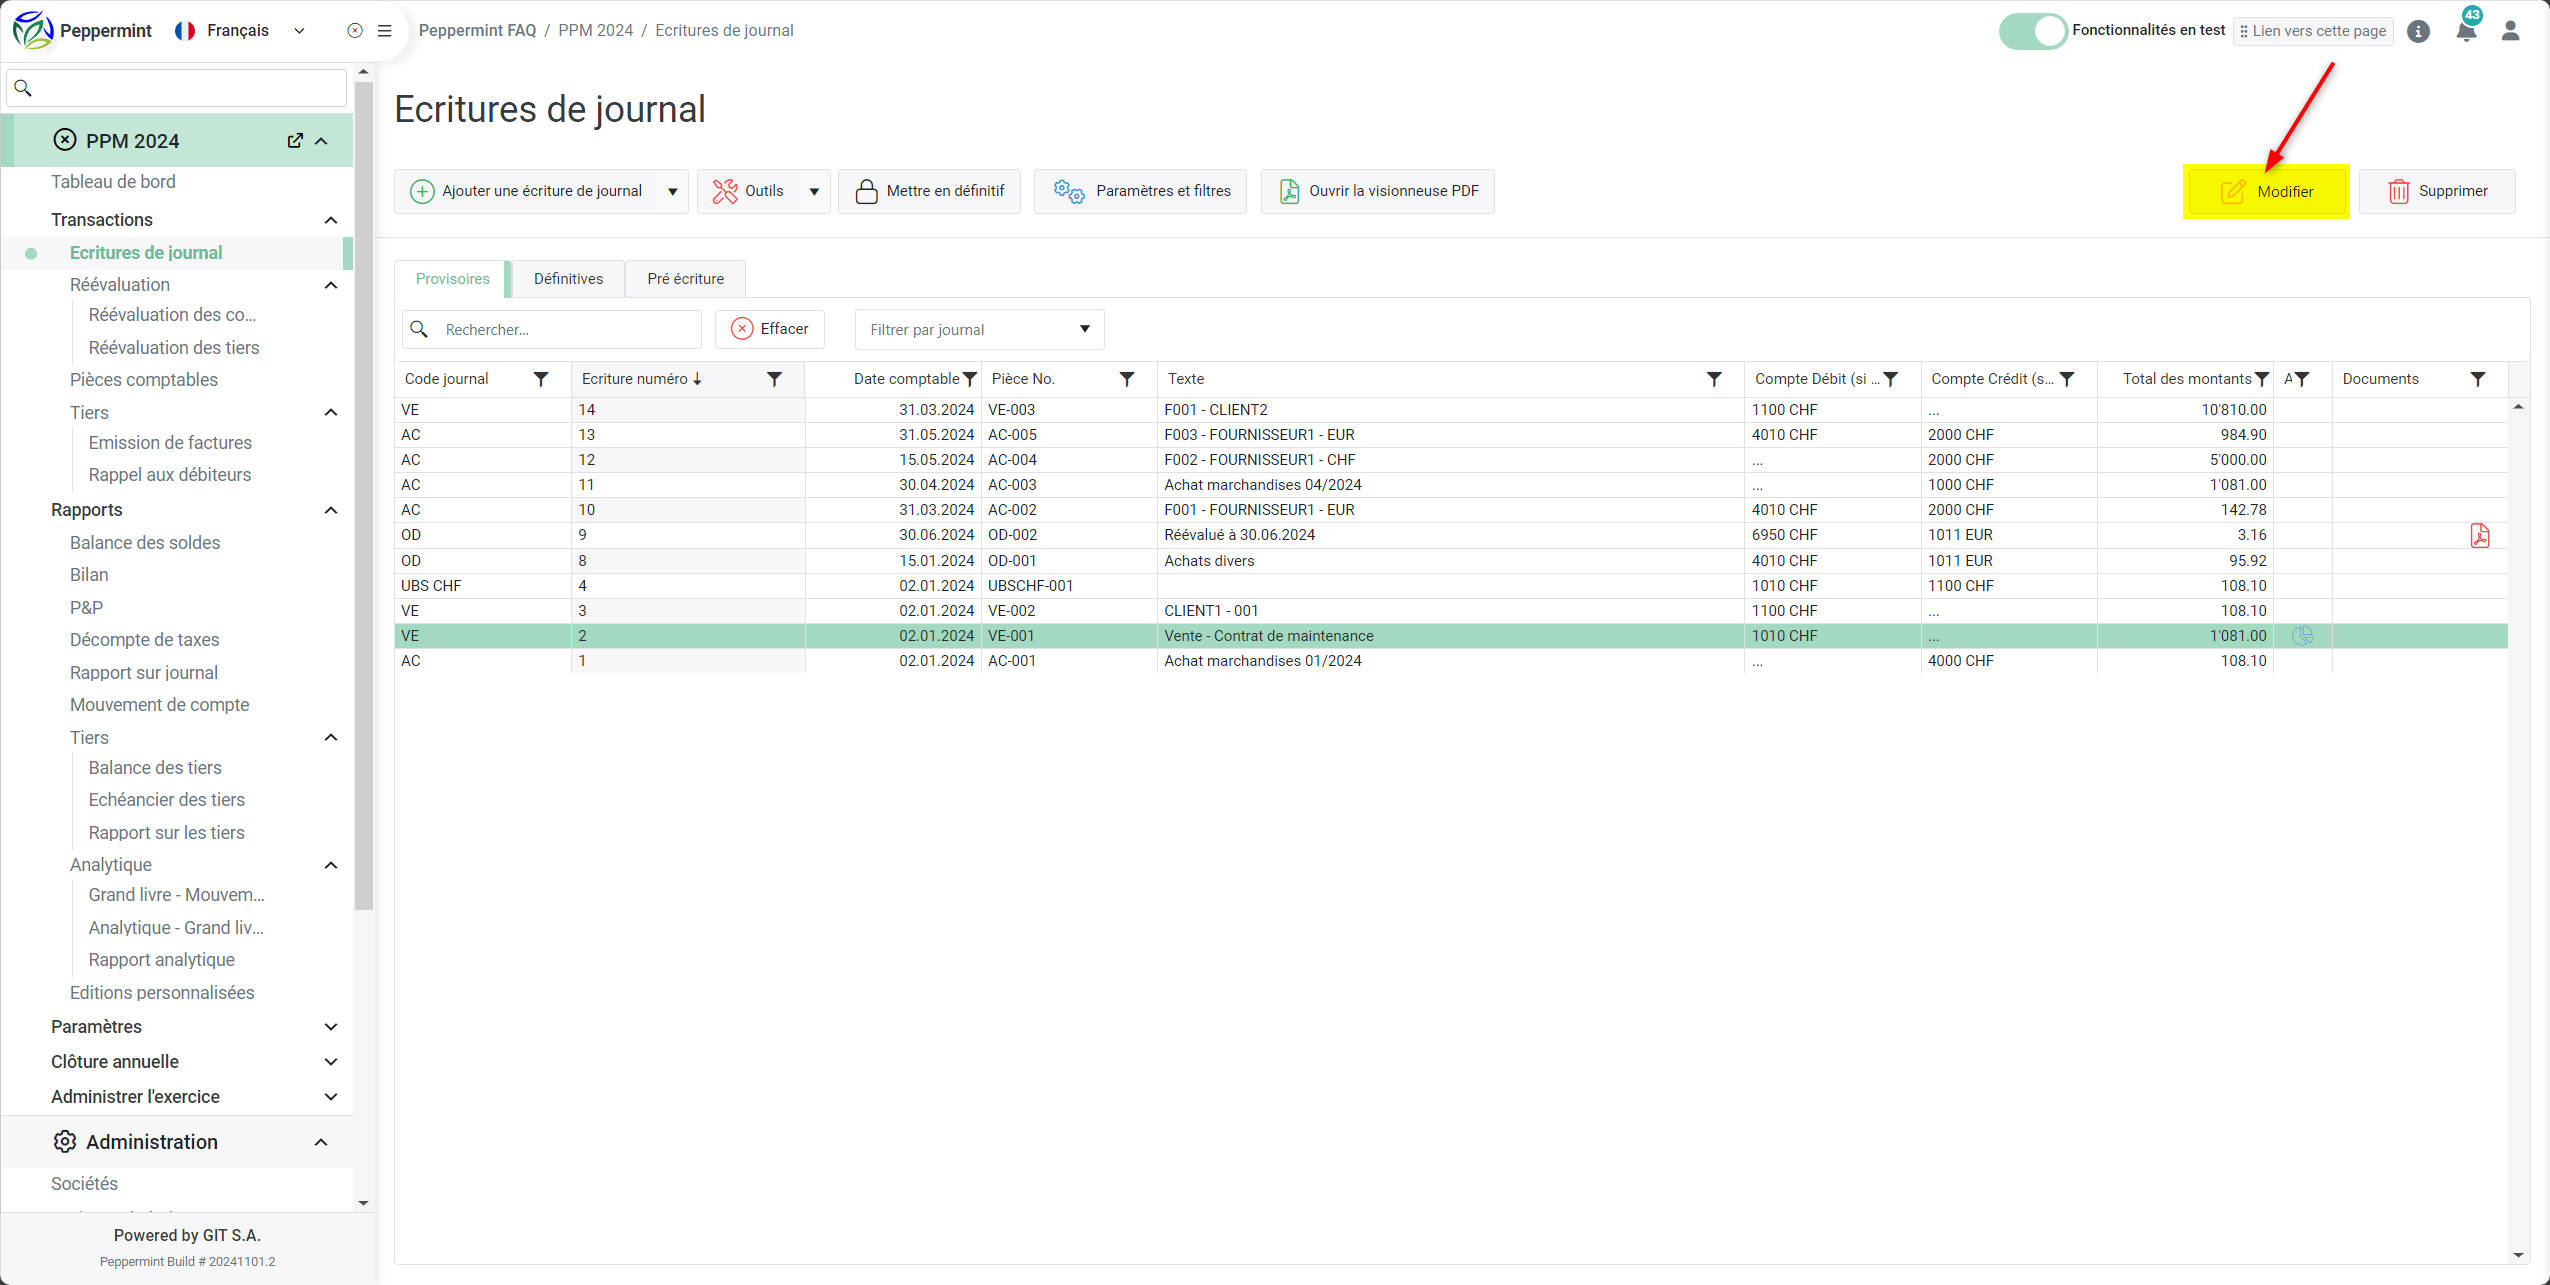Open PPM 2024 in new window icon

click(295, 141)
